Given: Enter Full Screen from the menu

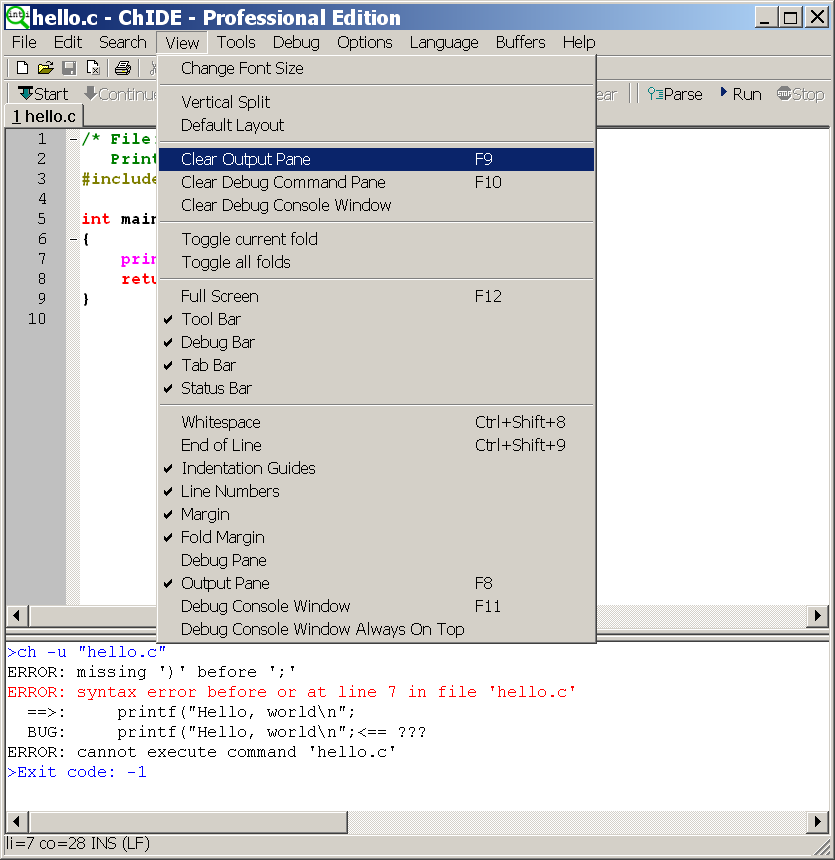Looking at the screenshot, I should [376, 296].
